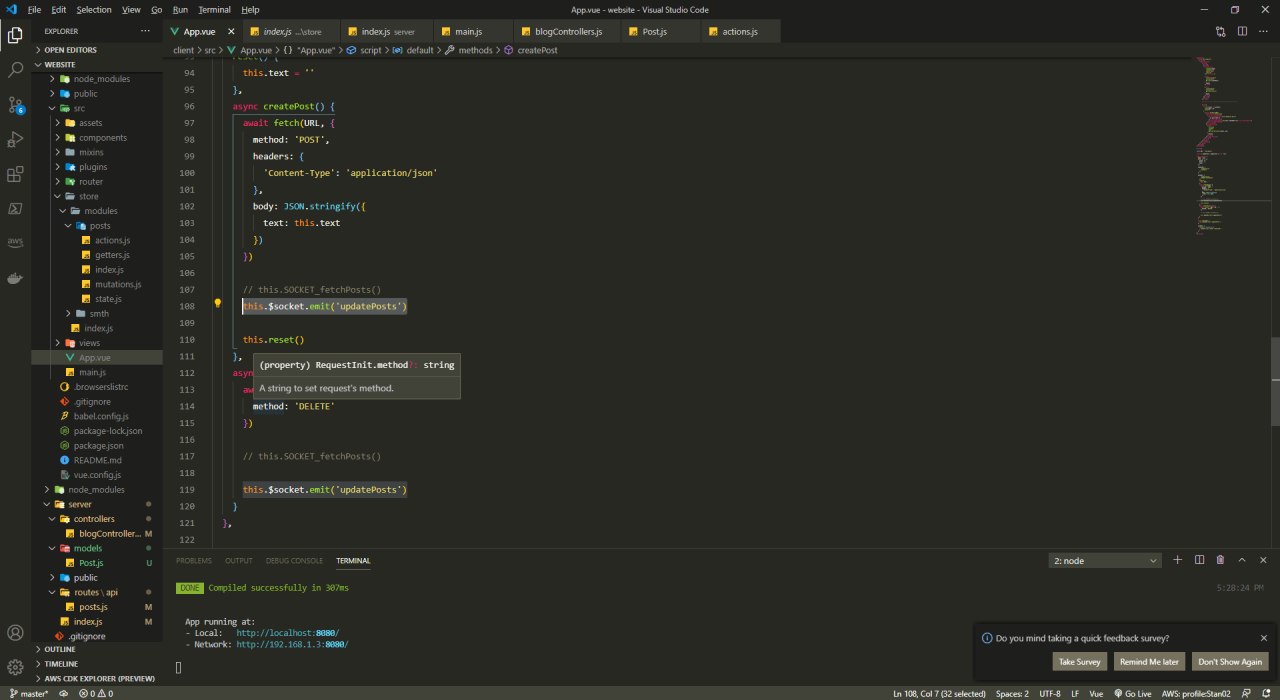
Task: Open the Run and Debug view
Action: (15, 139)
